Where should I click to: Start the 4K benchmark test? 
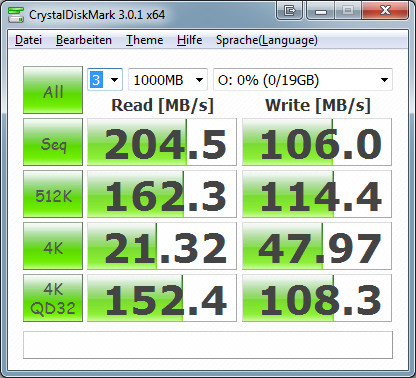coord(53,246)
